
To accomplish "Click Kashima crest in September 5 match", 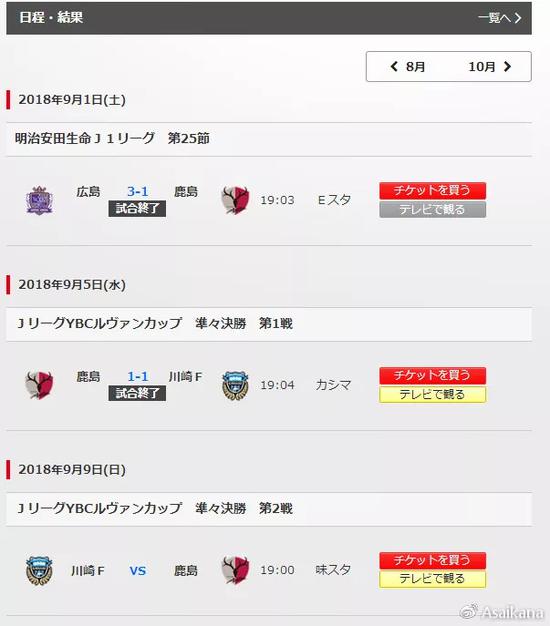I will click(x=39, y=385).
